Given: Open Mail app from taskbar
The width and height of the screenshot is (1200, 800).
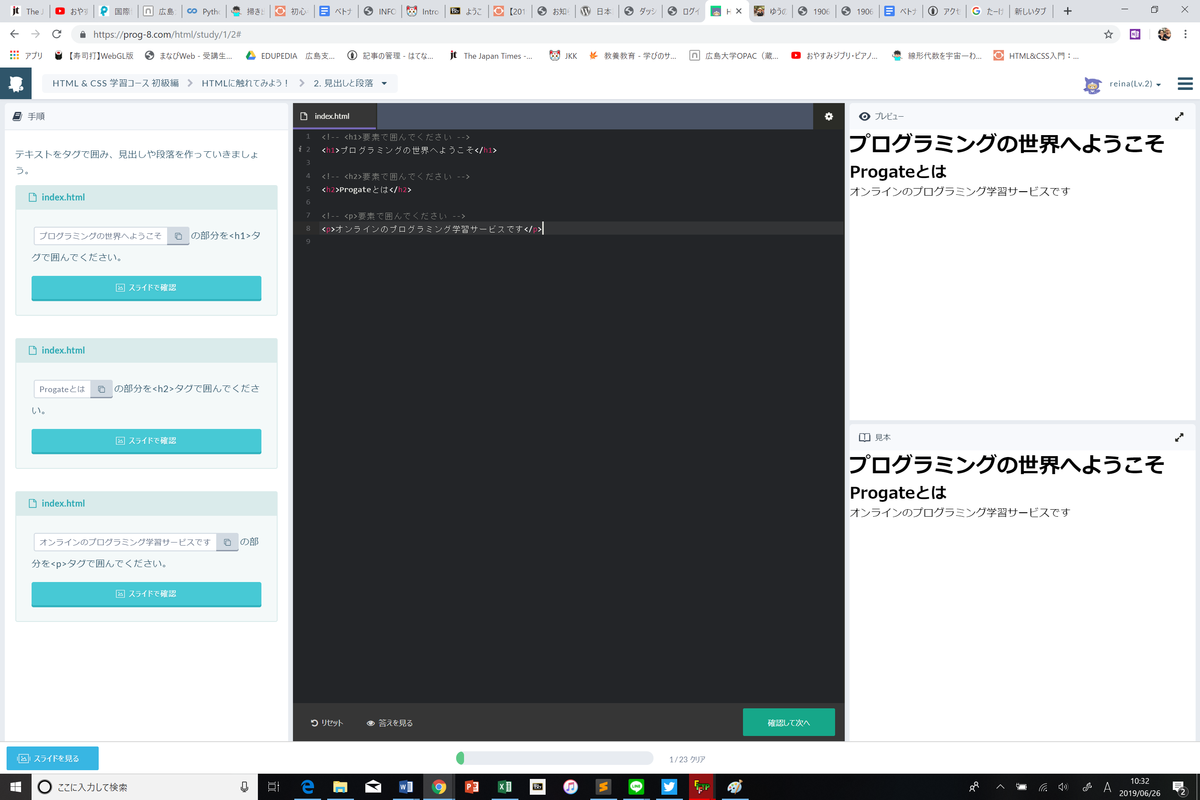Looking at the screenshot, I should click(373, 787).
